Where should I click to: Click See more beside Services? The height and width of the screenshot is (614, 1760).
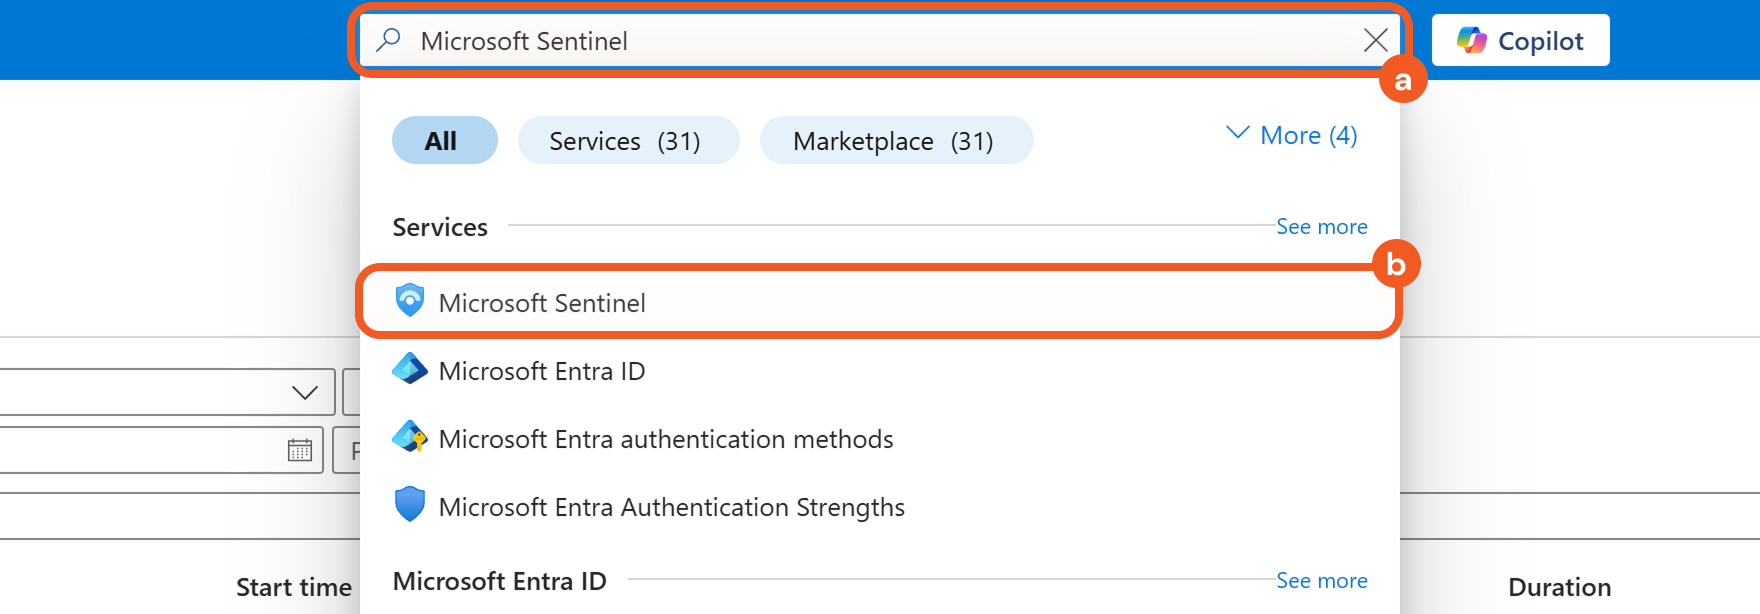click(1321, 227)
